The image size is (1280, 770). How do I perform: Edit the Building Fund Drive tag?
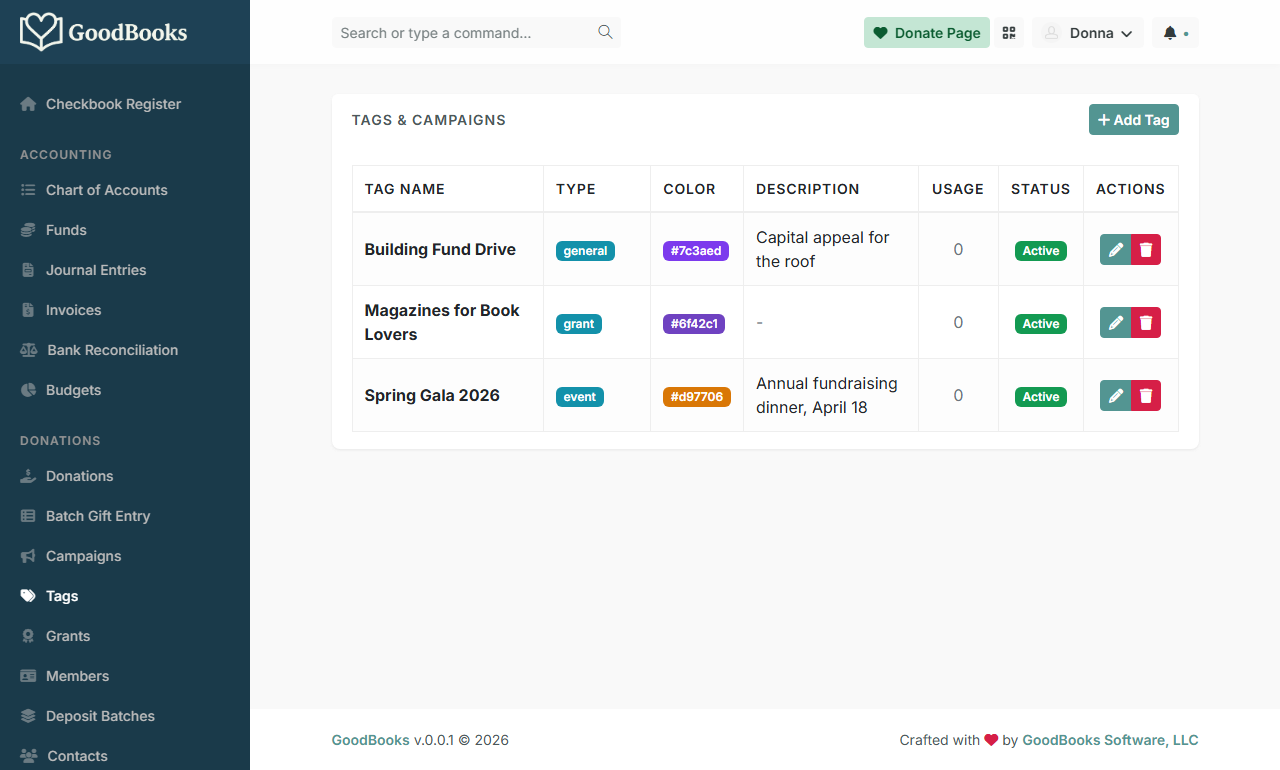point(1115,249)
